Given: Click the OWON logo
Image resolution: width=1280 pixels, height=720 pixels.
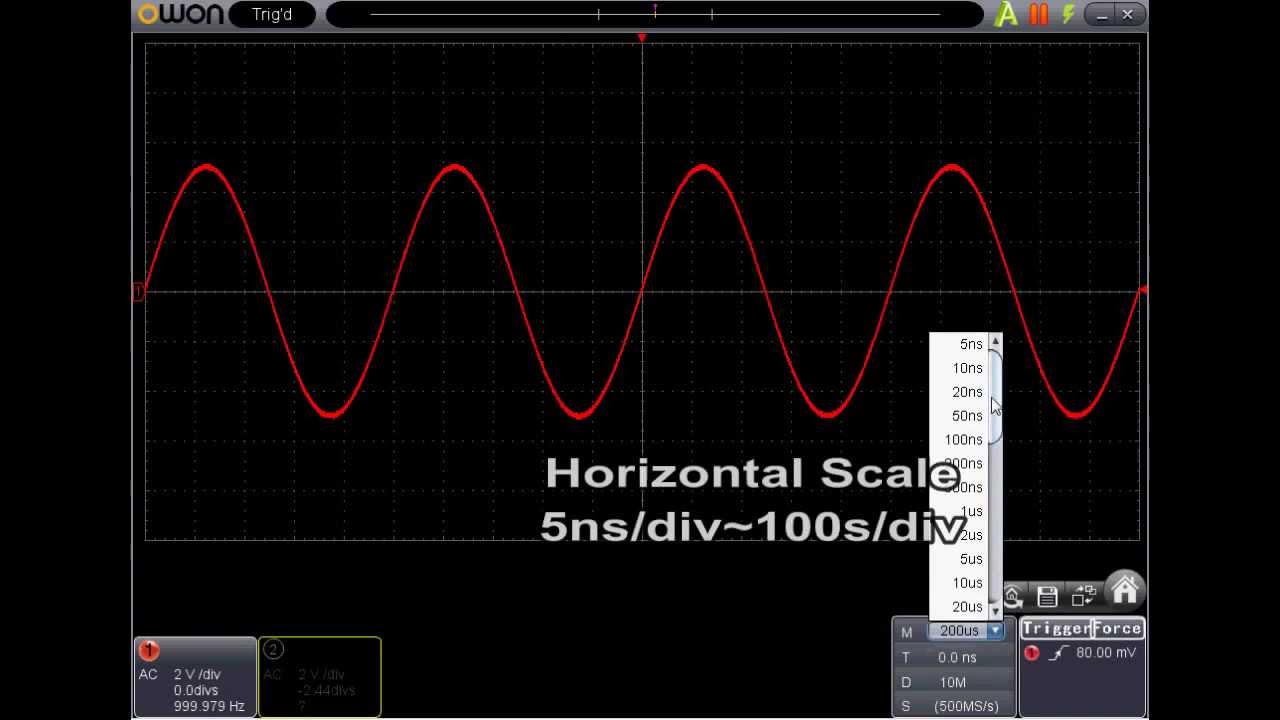Looking at the screenshot, I should pos(180,14).
